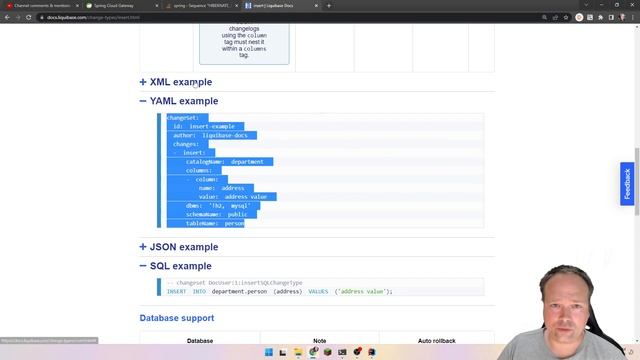This screenshot has width=640, height=360.
Task: Click the 'changeset DocUser:1' SQL comment
Action: point(235,283)
